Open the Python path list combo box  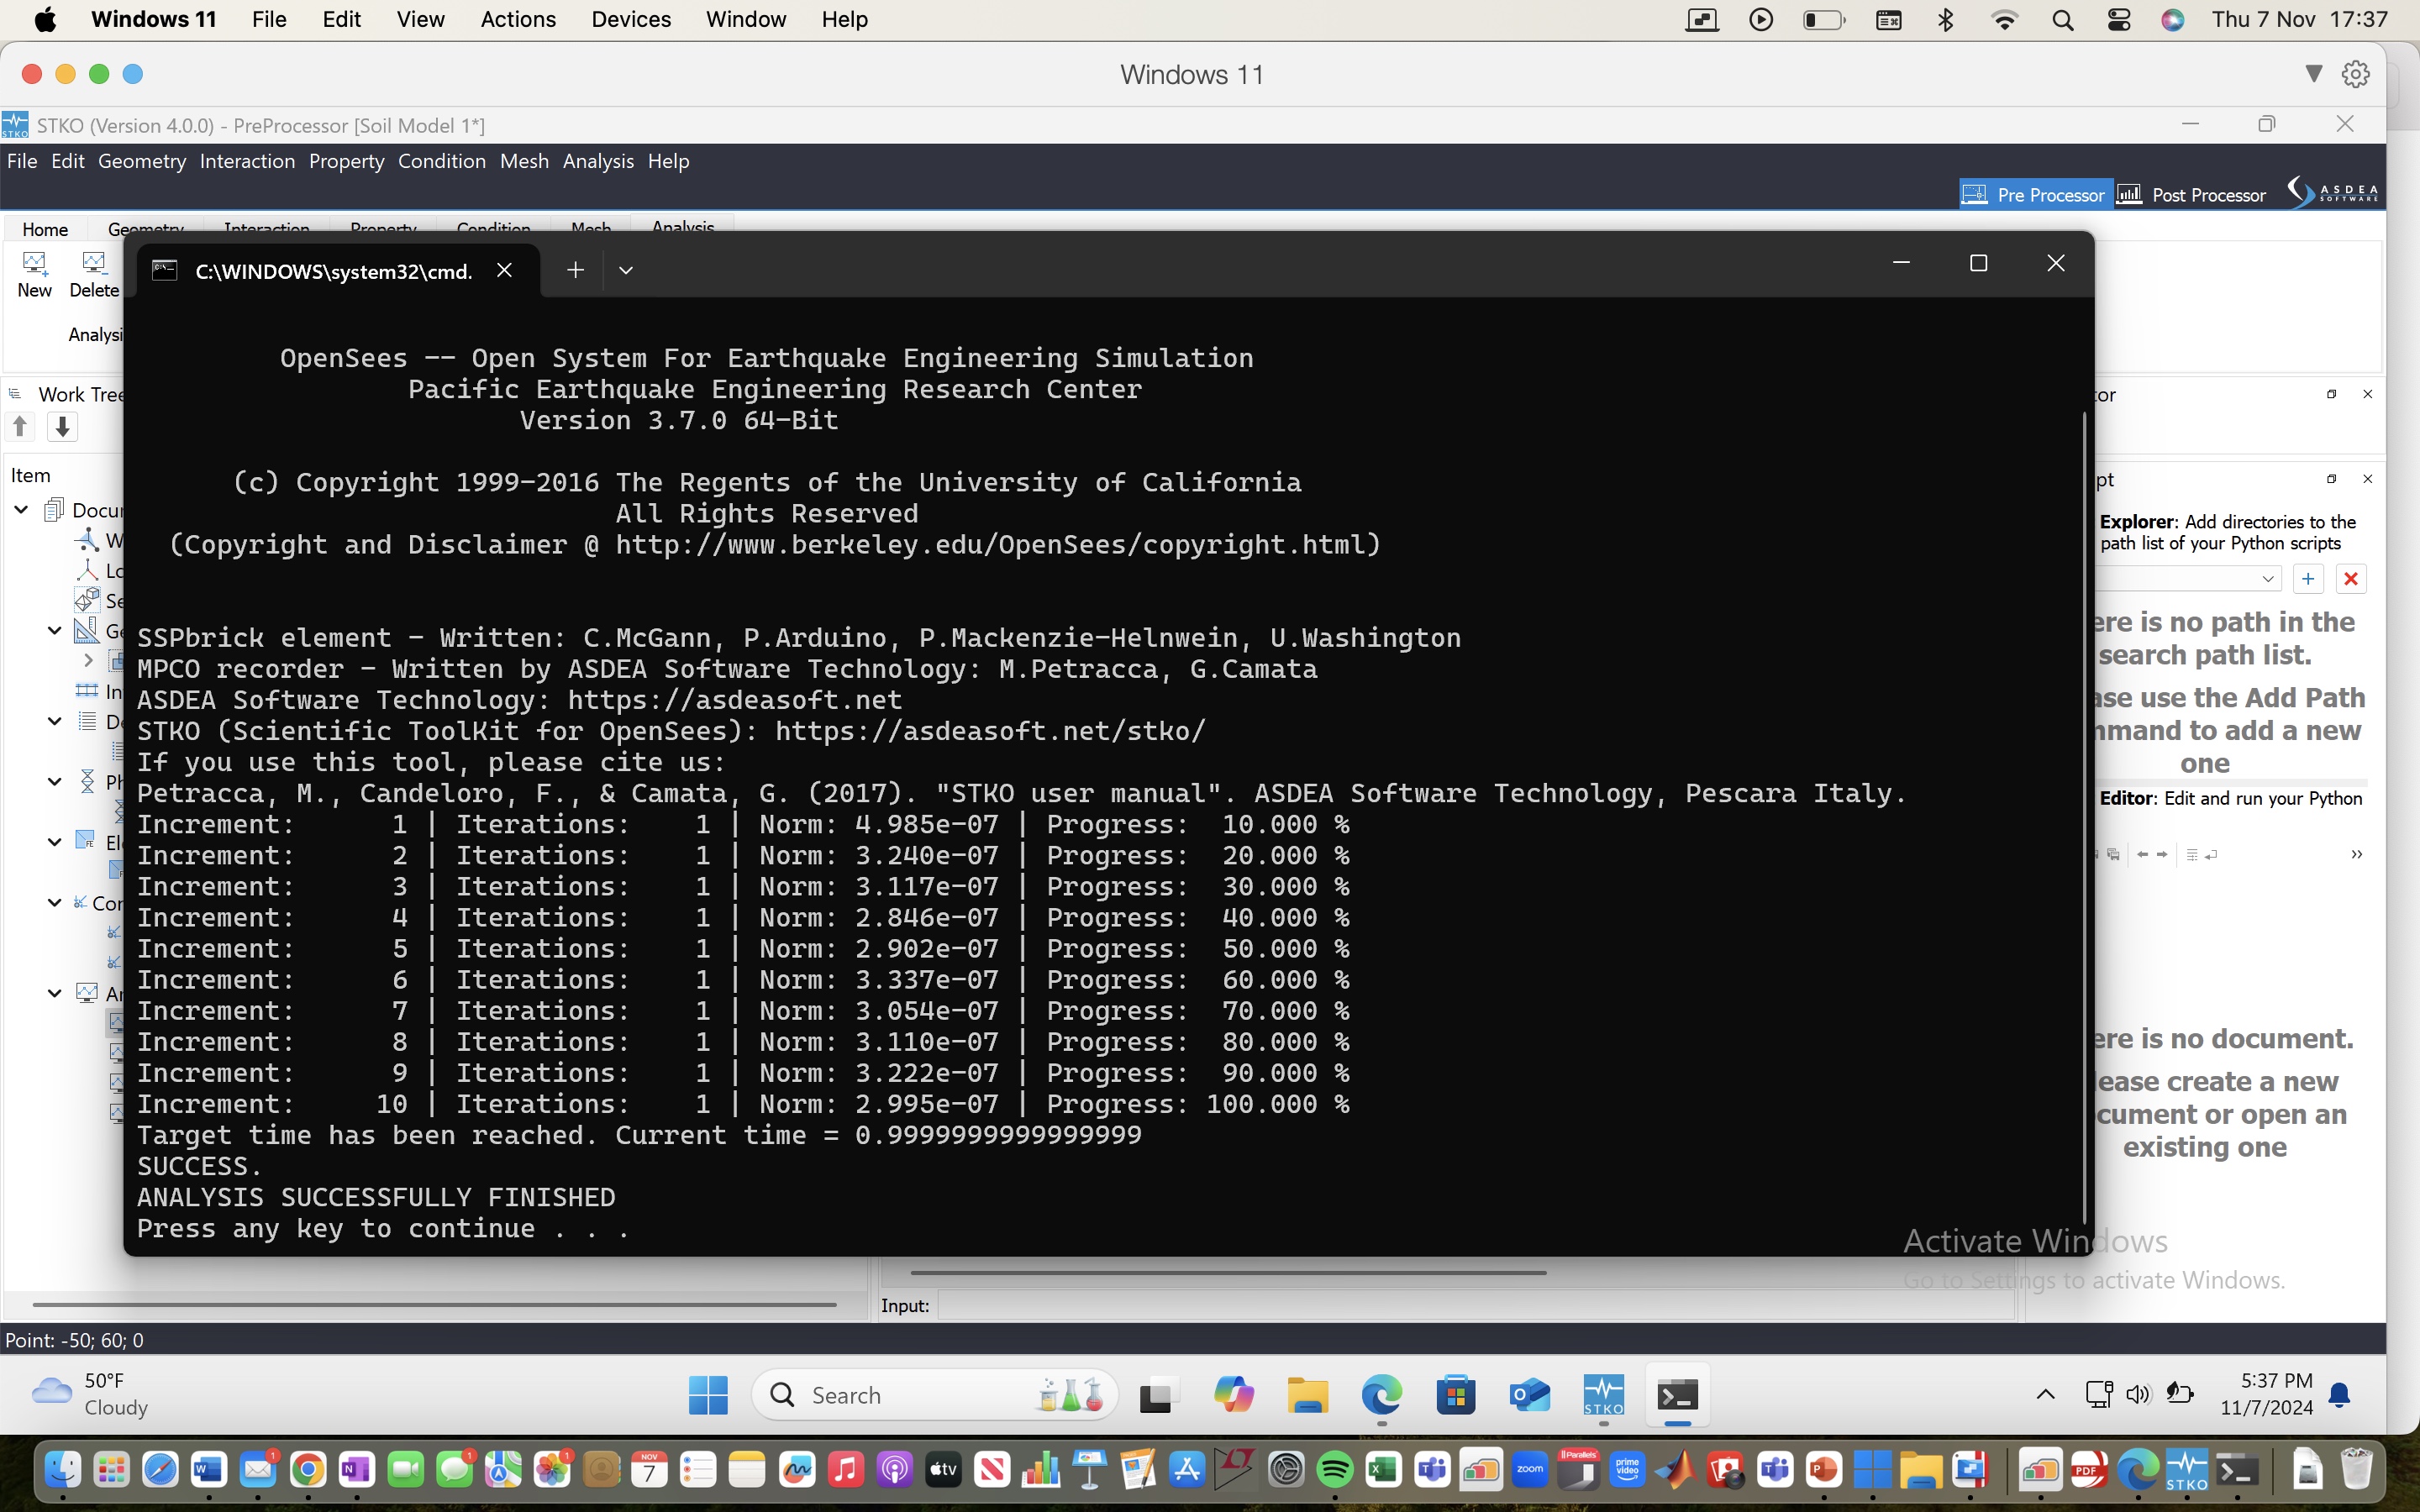click(2190, 579)
